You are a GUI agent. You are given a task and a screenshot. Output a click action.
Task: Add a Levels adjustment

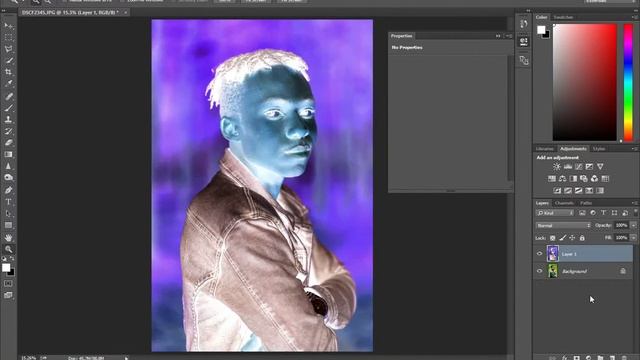(568, 167)
